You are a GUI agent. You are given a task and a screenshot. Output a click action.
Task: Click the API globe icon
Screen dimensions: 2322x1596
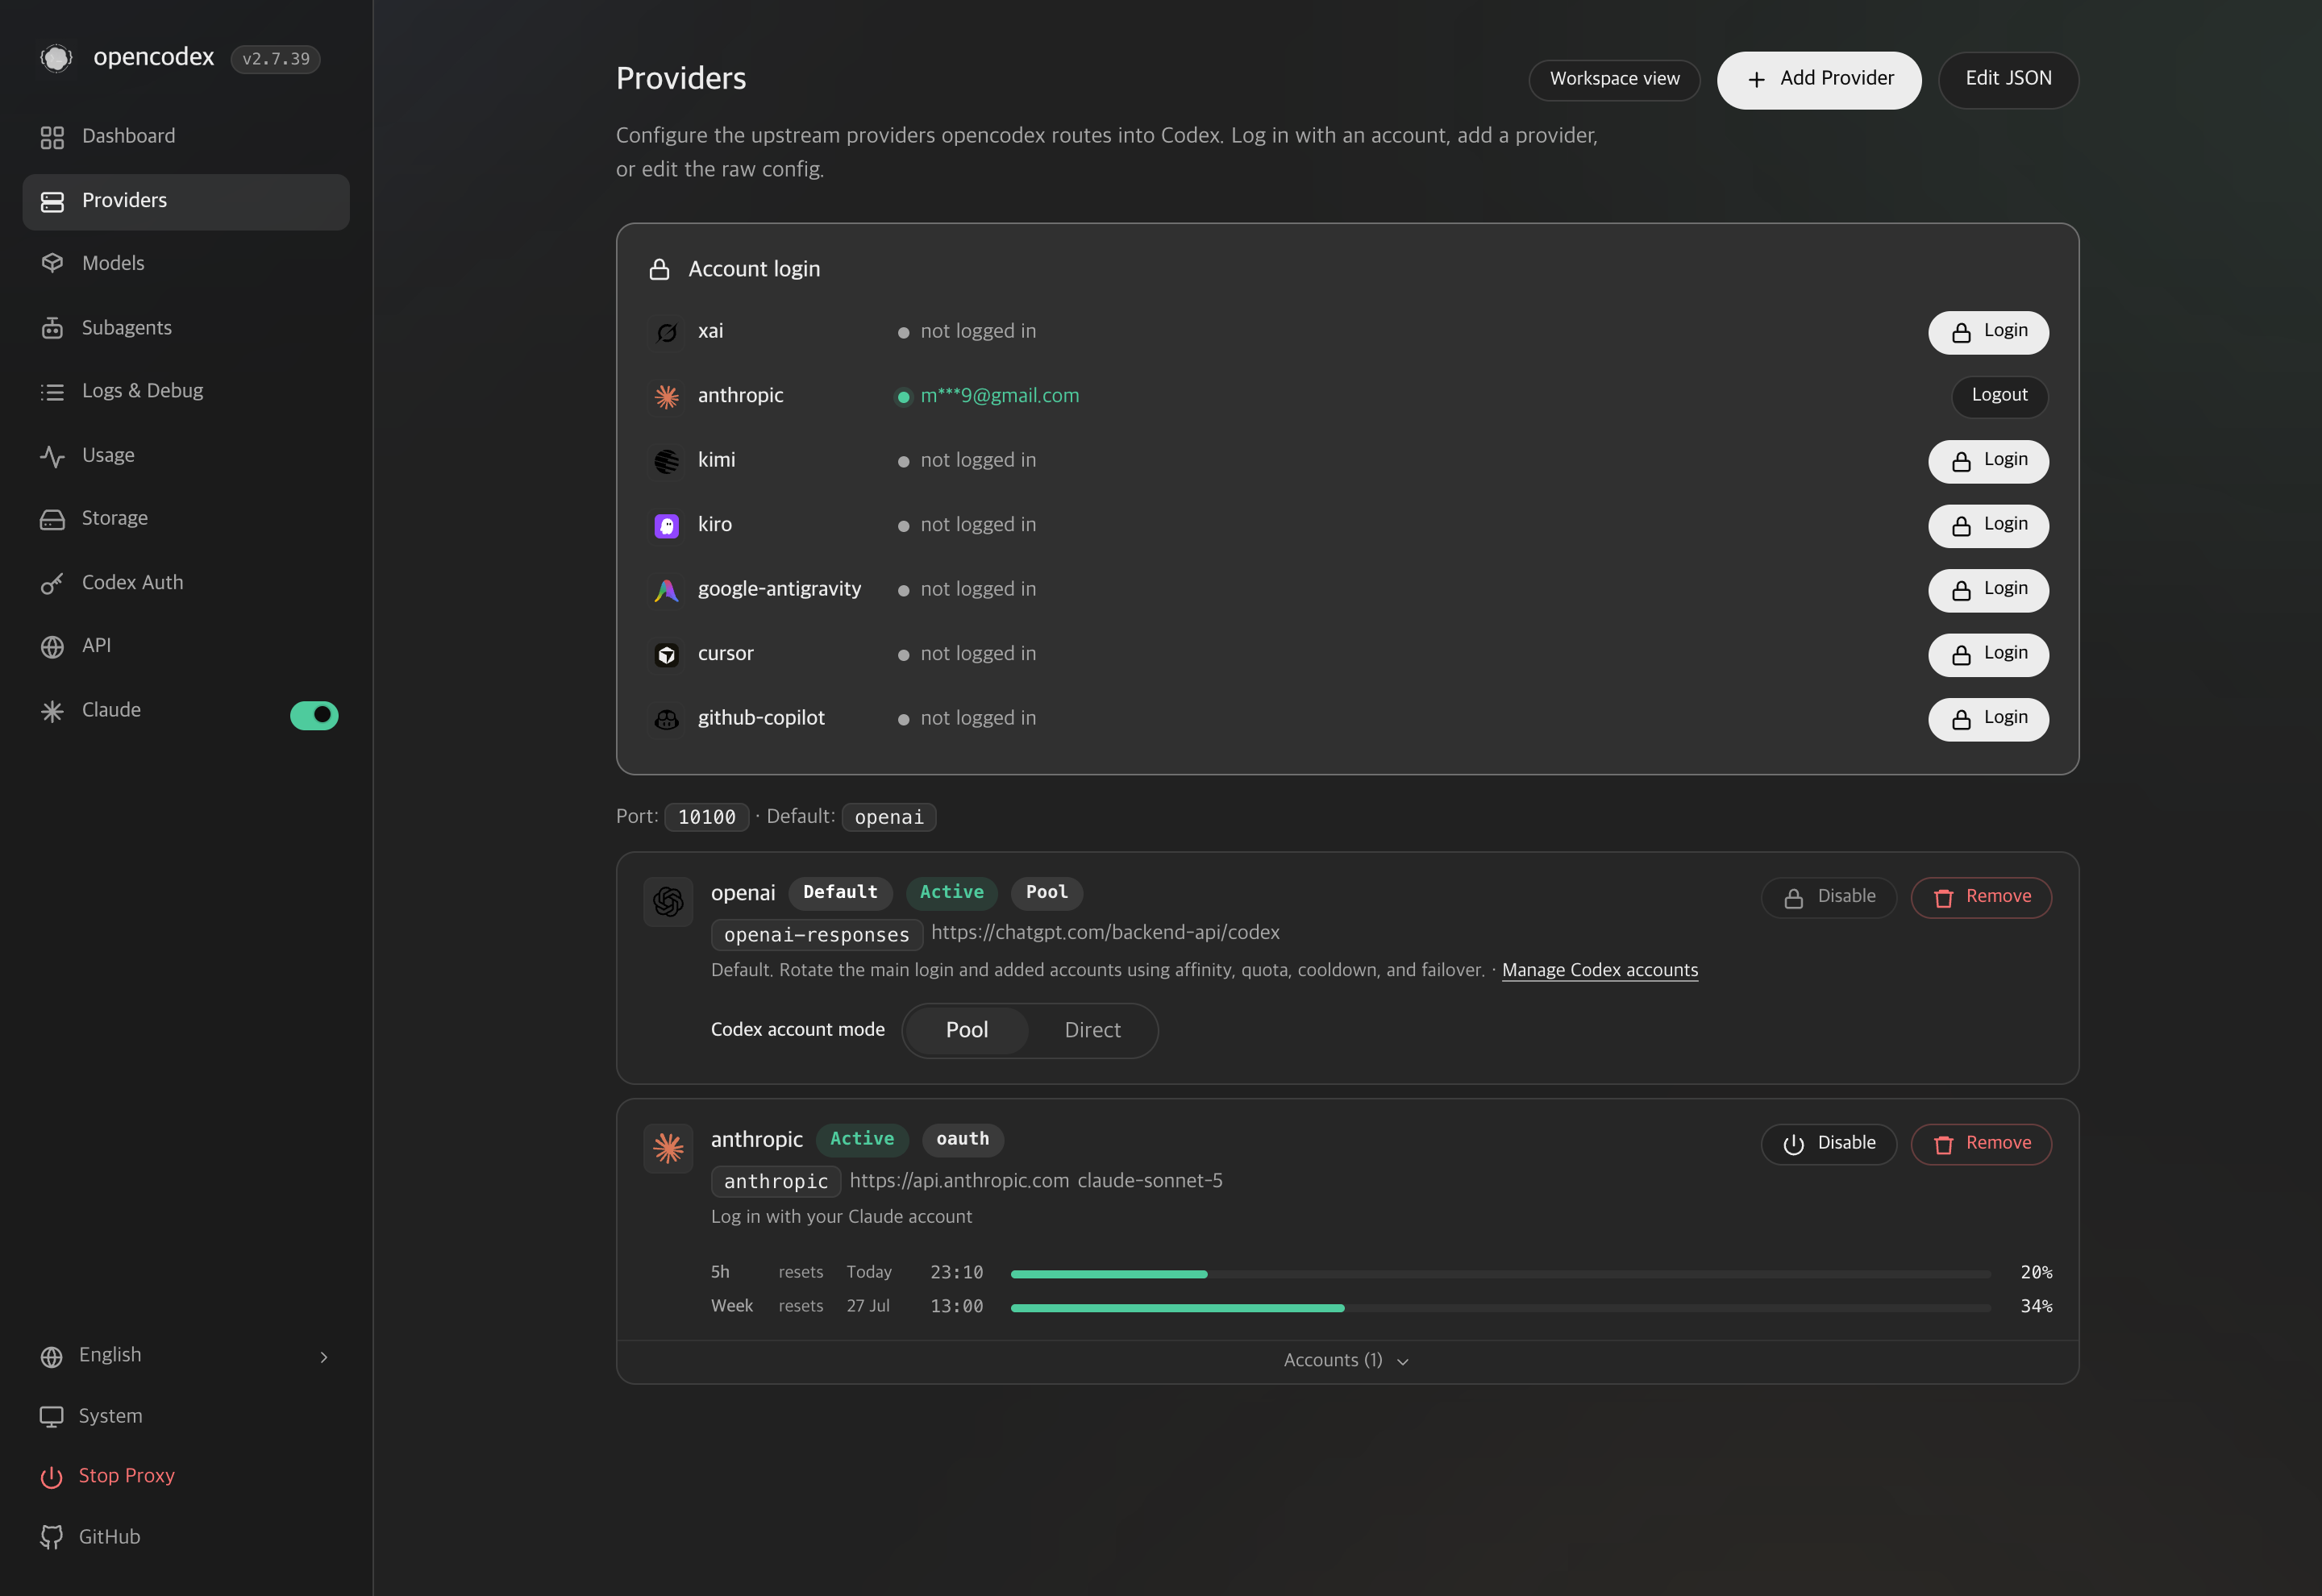point(52,647)
